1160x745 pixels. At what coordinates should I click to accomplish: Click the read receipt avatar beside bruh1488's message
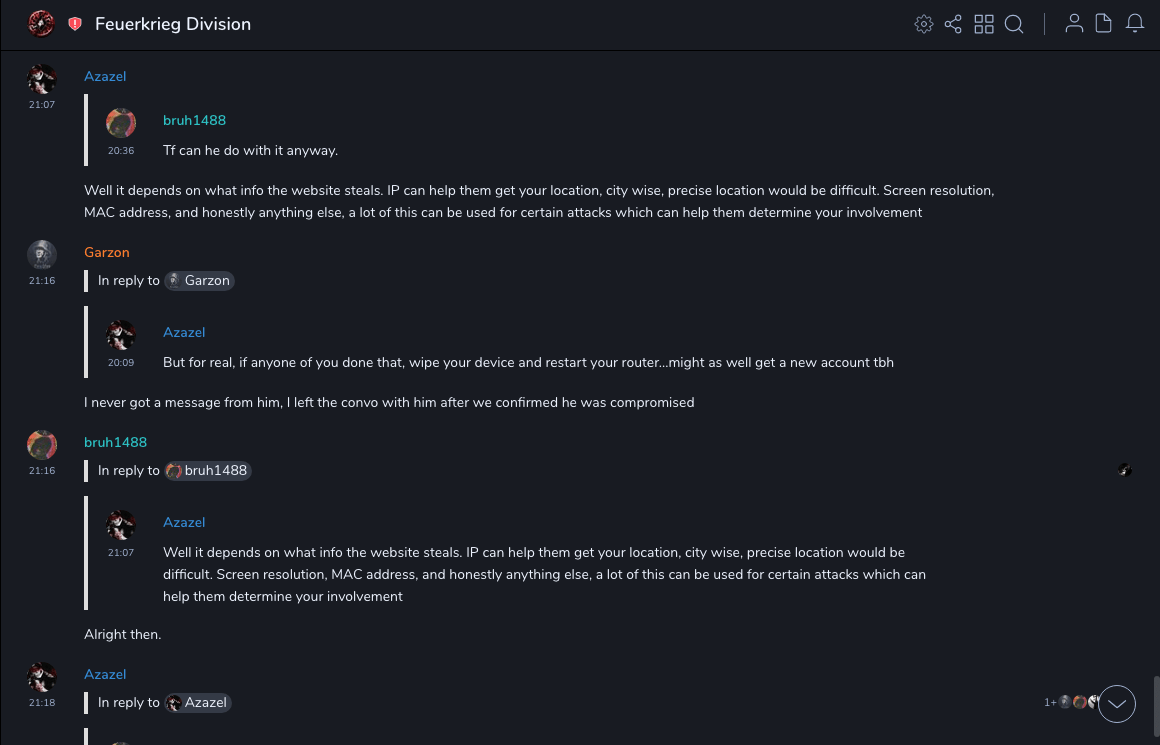(x=1124, y=470)
